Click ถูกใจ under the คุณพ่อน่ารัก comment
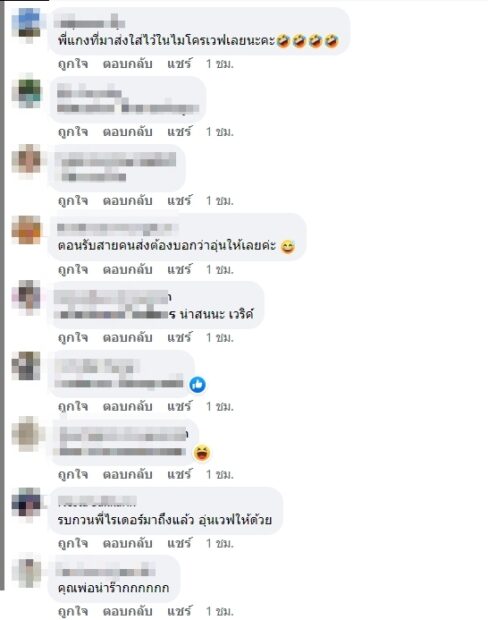The image size is (488, 620). coord(73,611)
